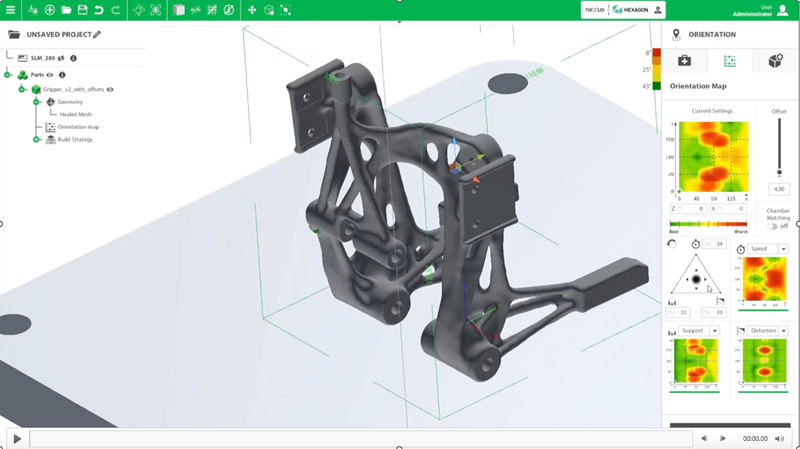800x449 pixels.
Task: Click the grid snapping toolbar icon
Action: click(x=212, y=10)
